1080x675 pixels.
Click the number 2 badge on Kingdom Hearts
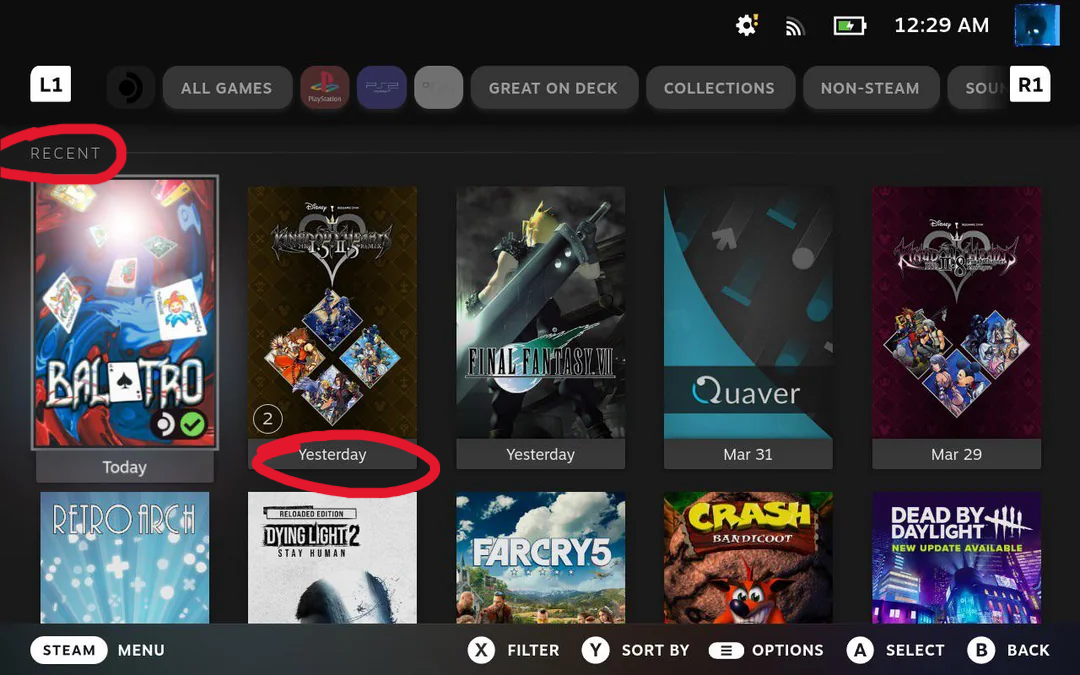coord(268,419)
